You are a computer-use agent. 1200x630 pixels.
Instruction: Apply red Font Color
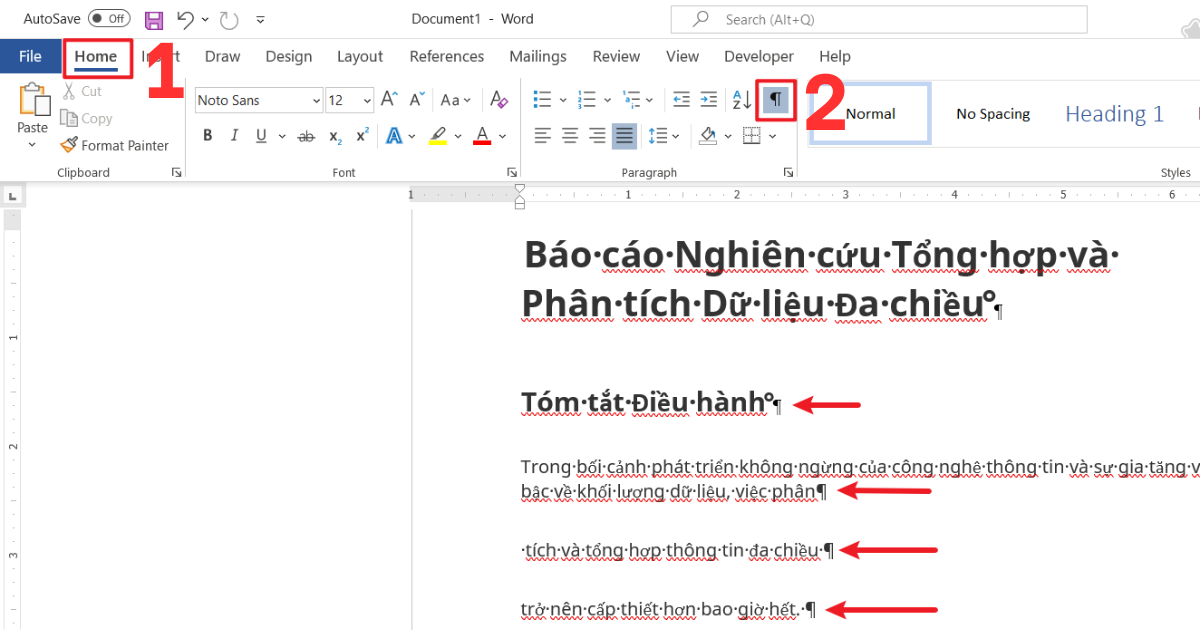[482, 135]
